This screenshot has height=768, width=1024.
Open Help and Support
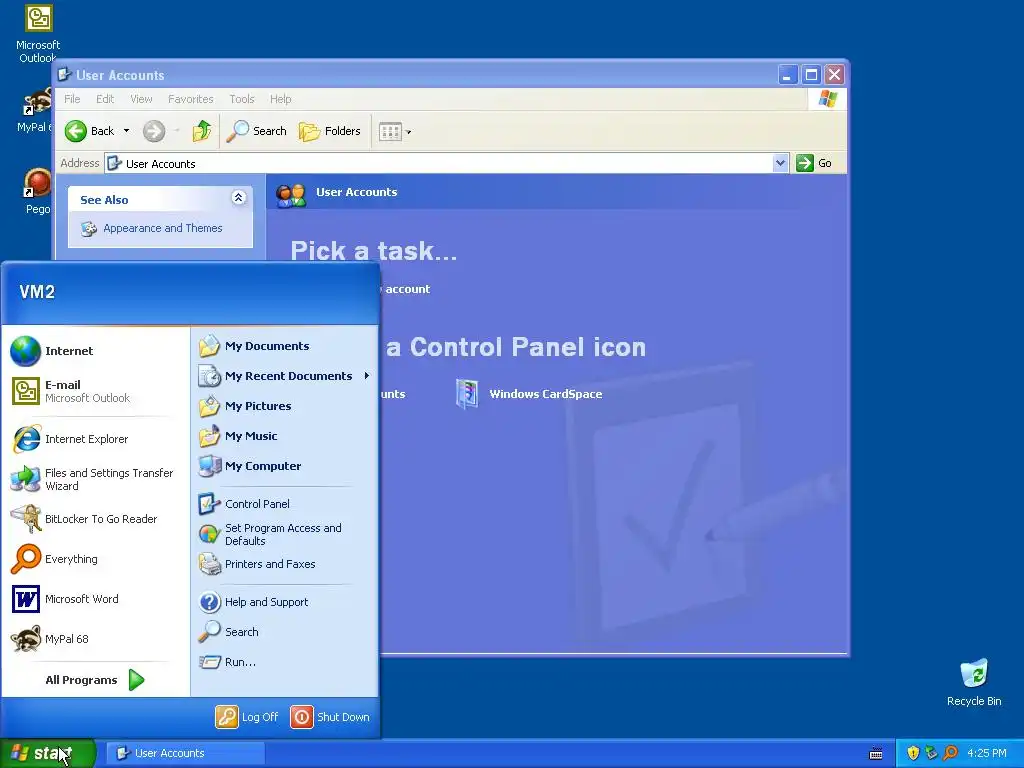pyautogui.click(x=285, y=602)
